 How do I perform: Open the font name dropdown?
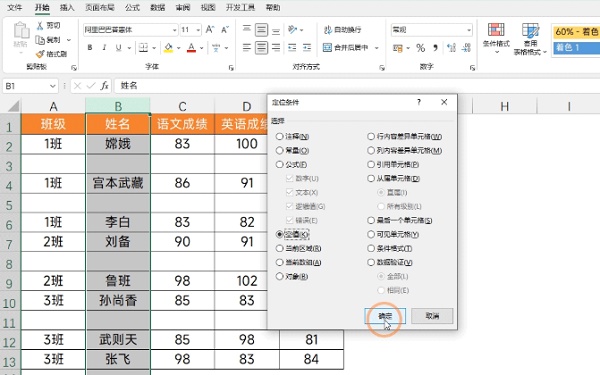(x=174, y=30)
